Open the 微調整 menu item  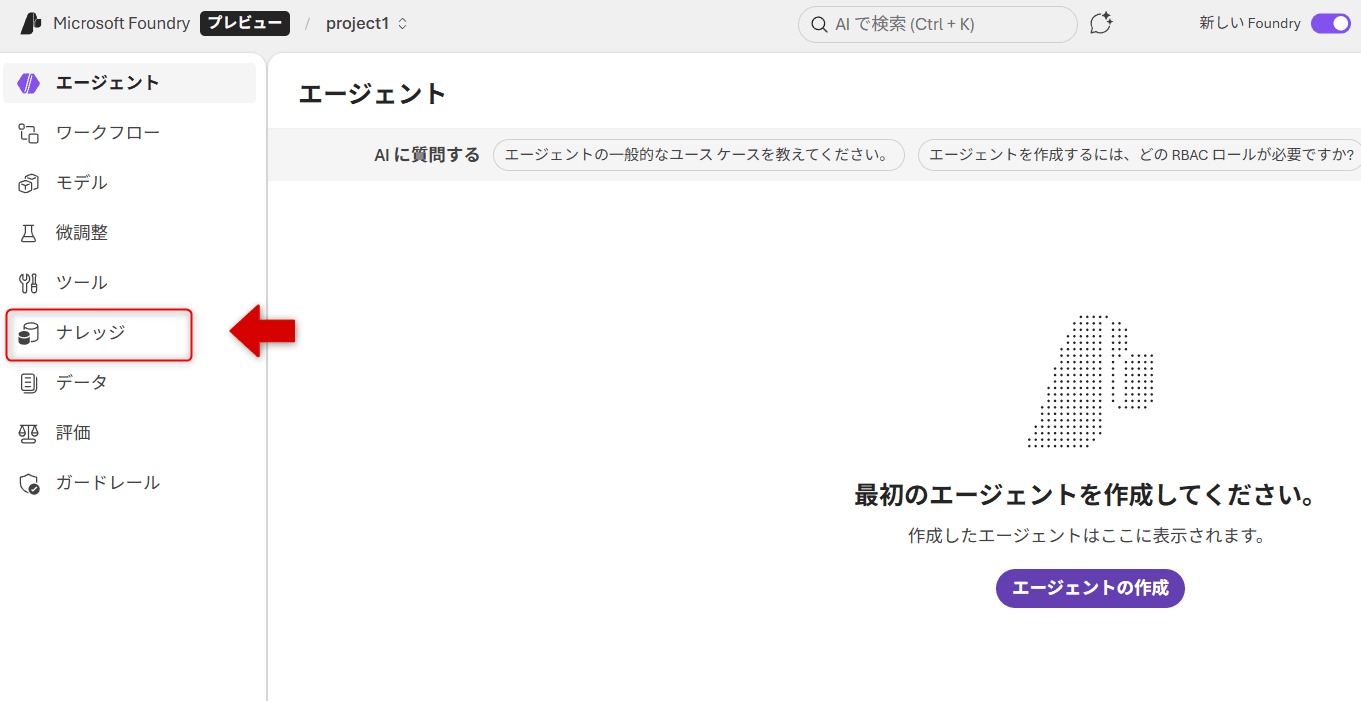[130, 233]
